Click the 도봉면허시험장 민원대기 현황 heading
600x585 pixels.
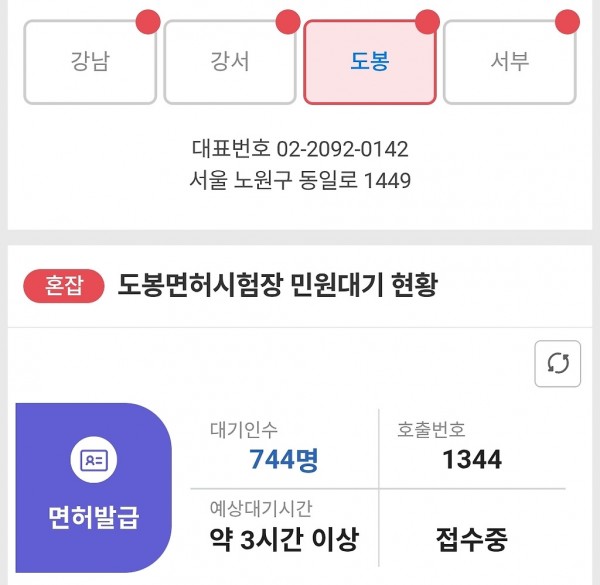pyautogui.click(x=278, y=286)
